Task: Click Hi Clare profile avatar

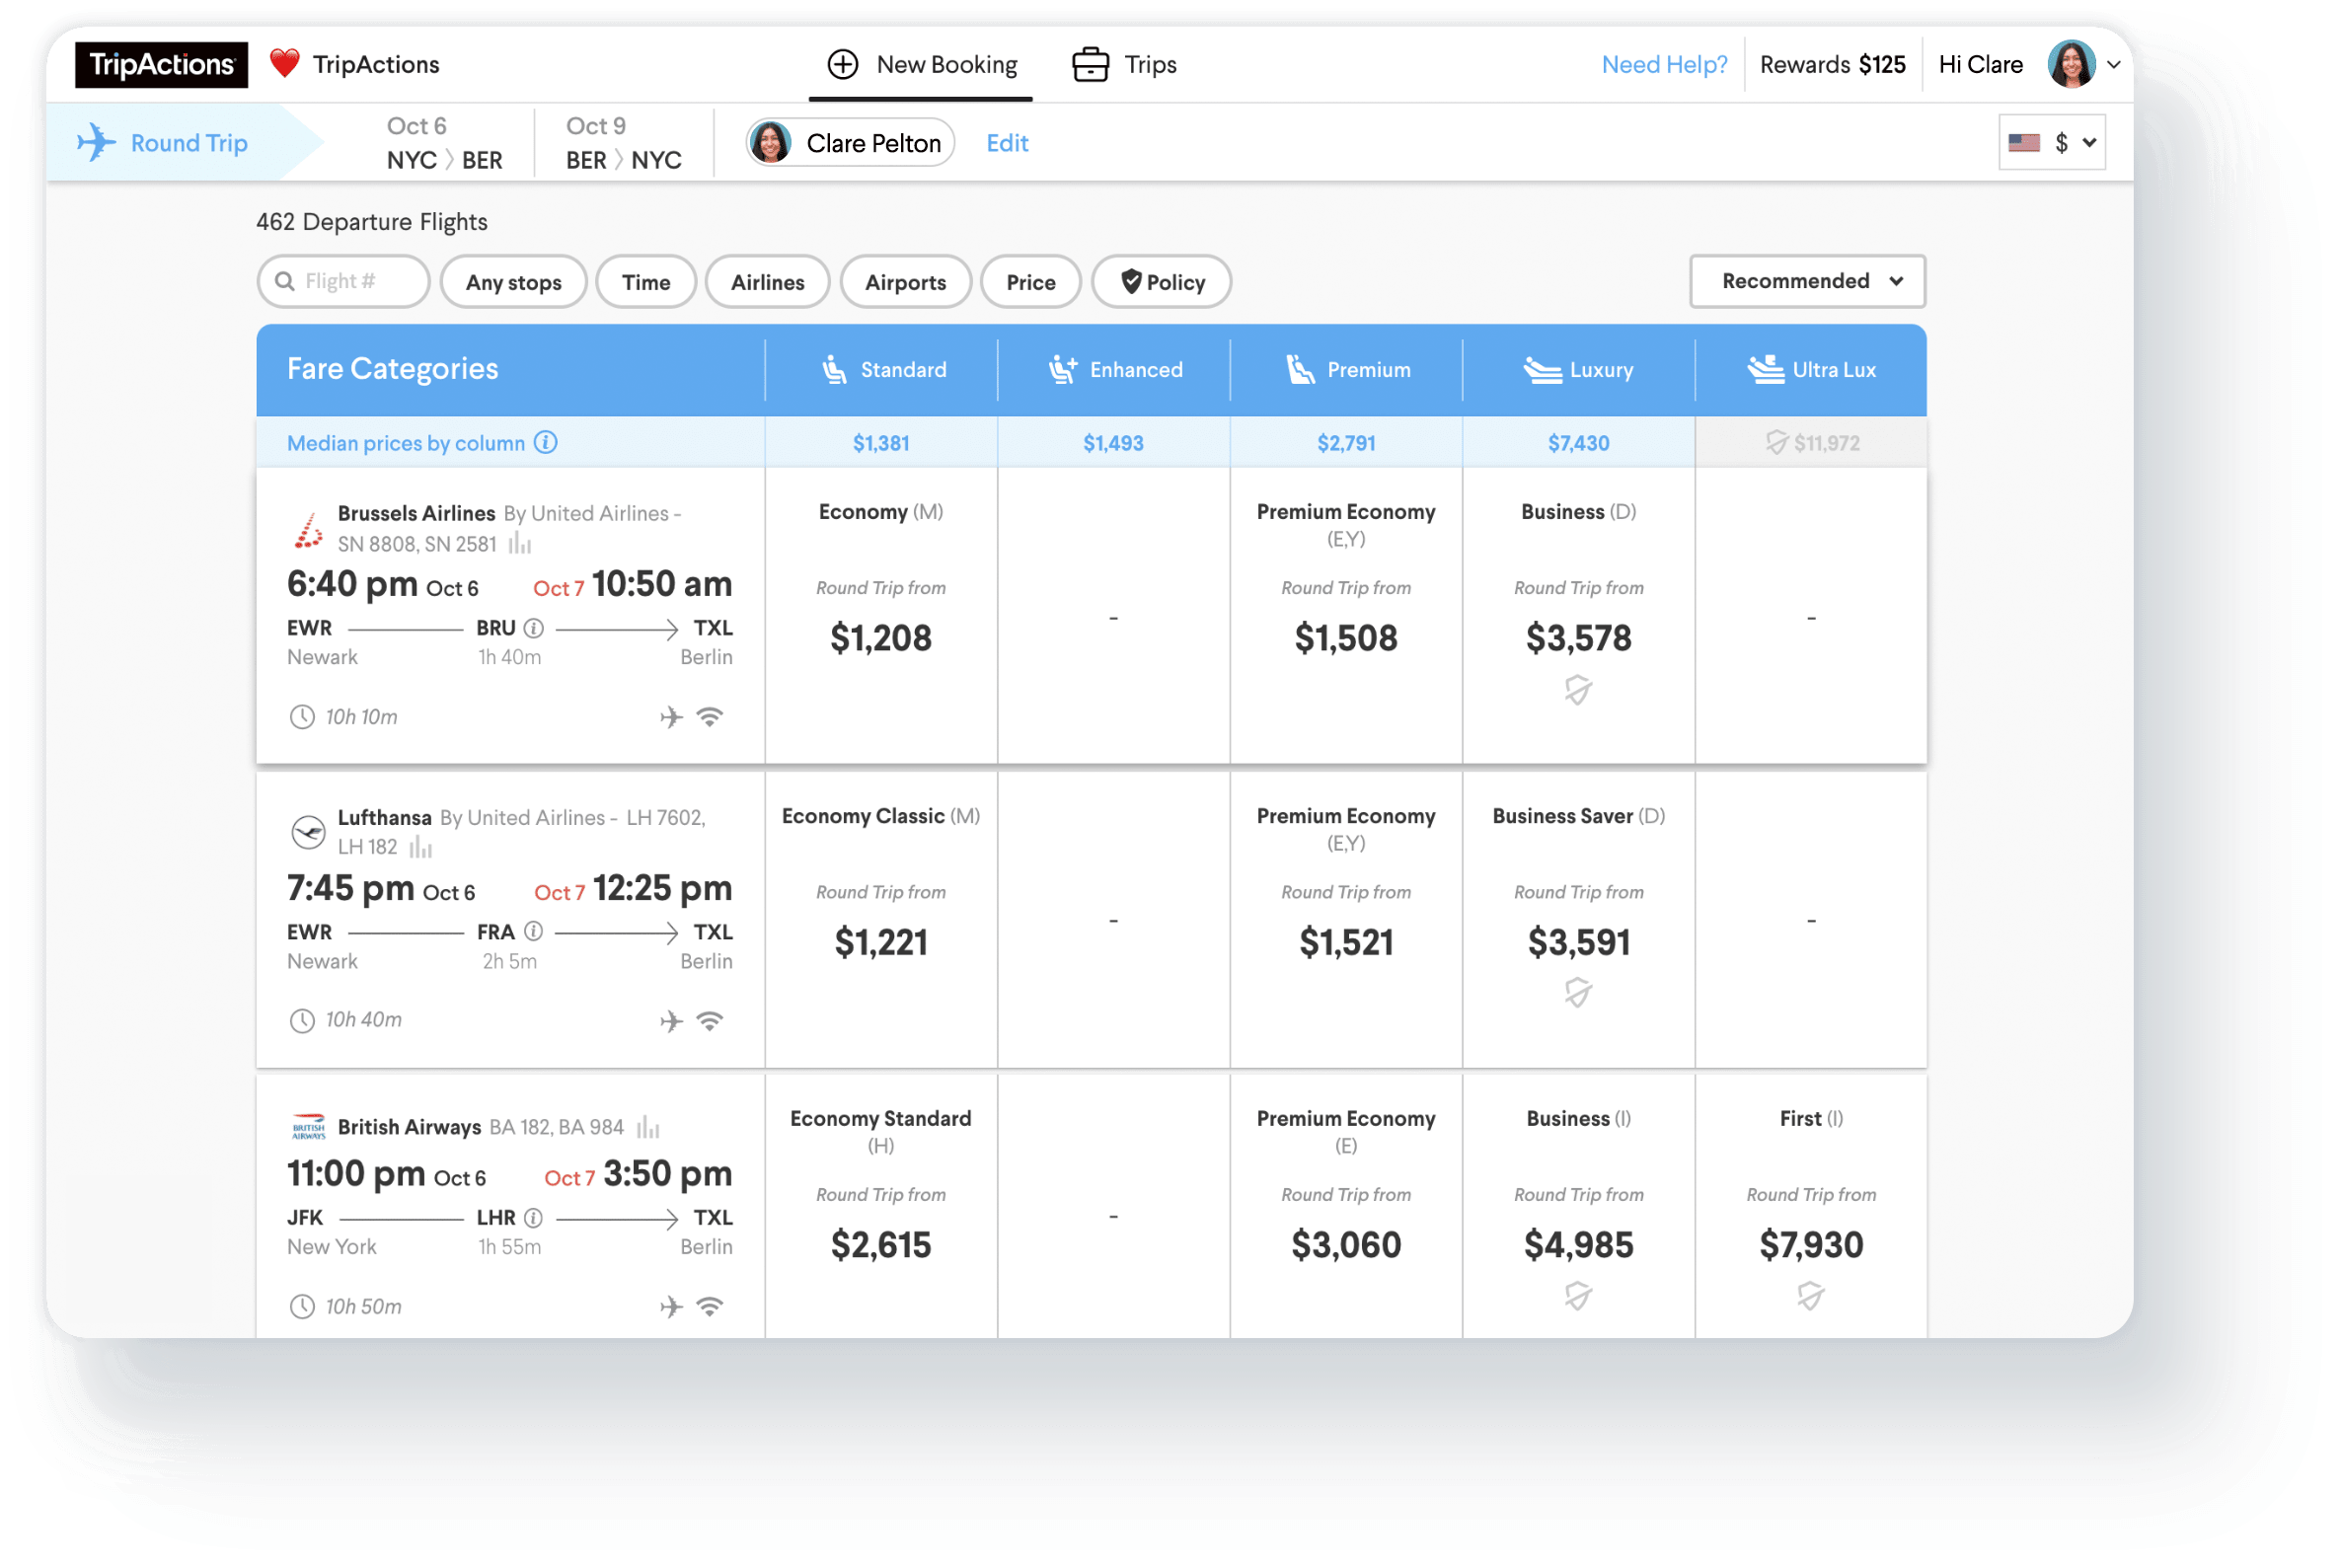Action: pos(2071,64)
